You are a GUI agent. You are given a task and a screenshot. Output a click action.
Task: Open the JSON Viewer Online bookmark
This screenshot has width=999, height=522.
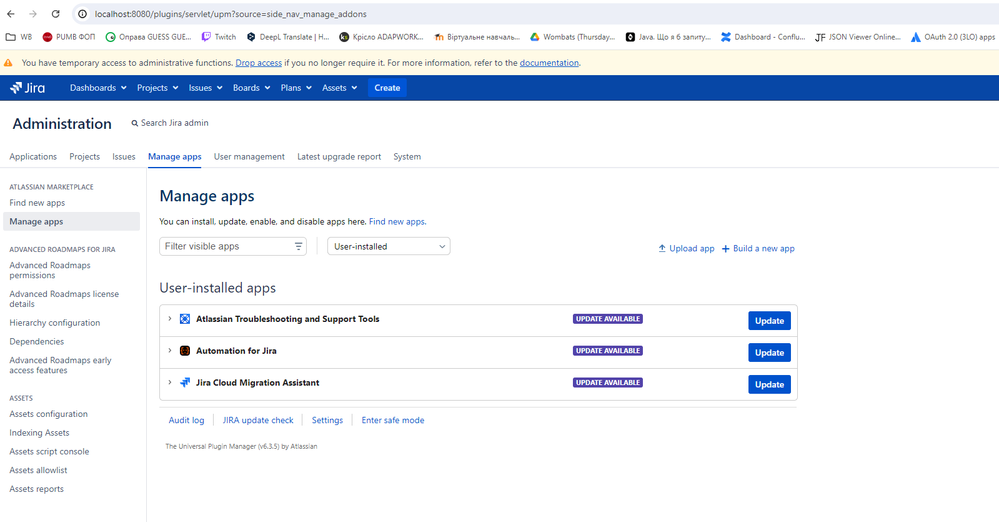(x=858, y=37)
